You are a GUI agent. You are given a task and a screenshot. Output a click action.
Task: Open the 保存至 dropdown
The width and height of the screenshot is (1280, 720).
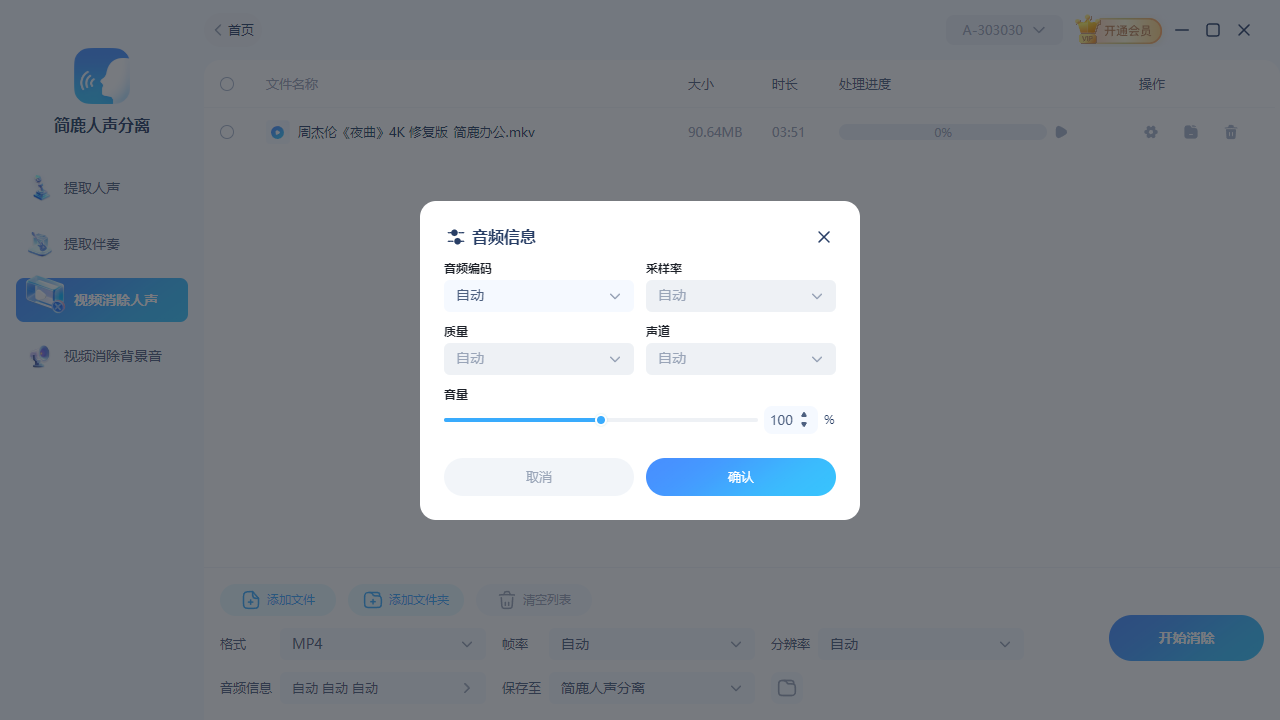click(x=651, y=688)
